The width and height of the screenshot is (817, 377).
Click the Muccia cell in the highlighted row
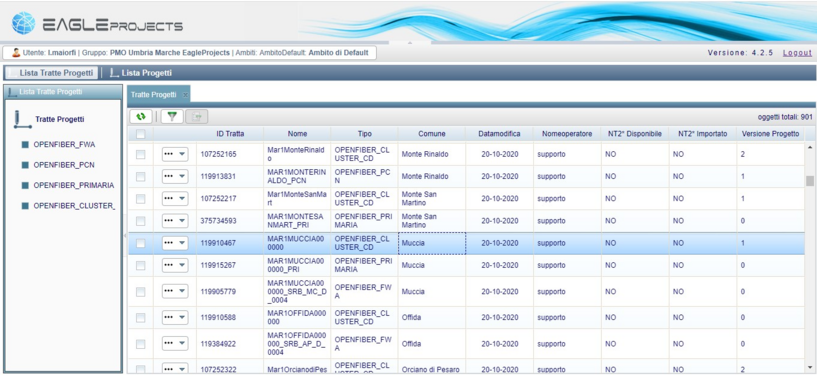432,243
